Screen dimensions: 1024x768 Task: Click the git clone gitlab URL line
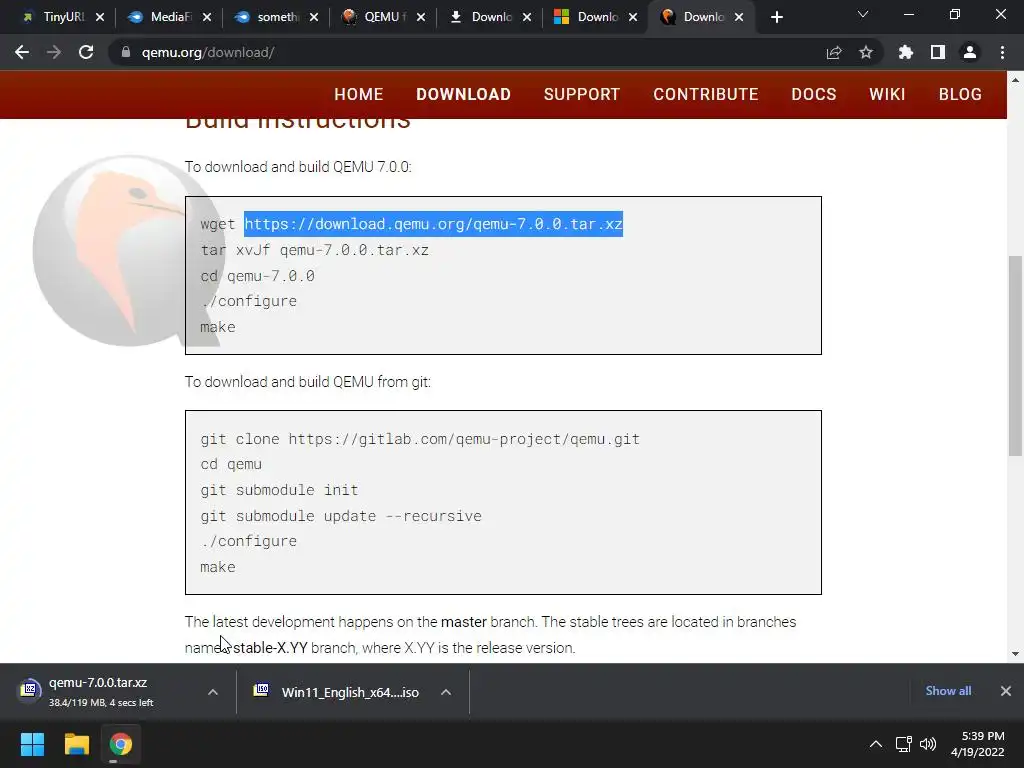tap(420, 439)
